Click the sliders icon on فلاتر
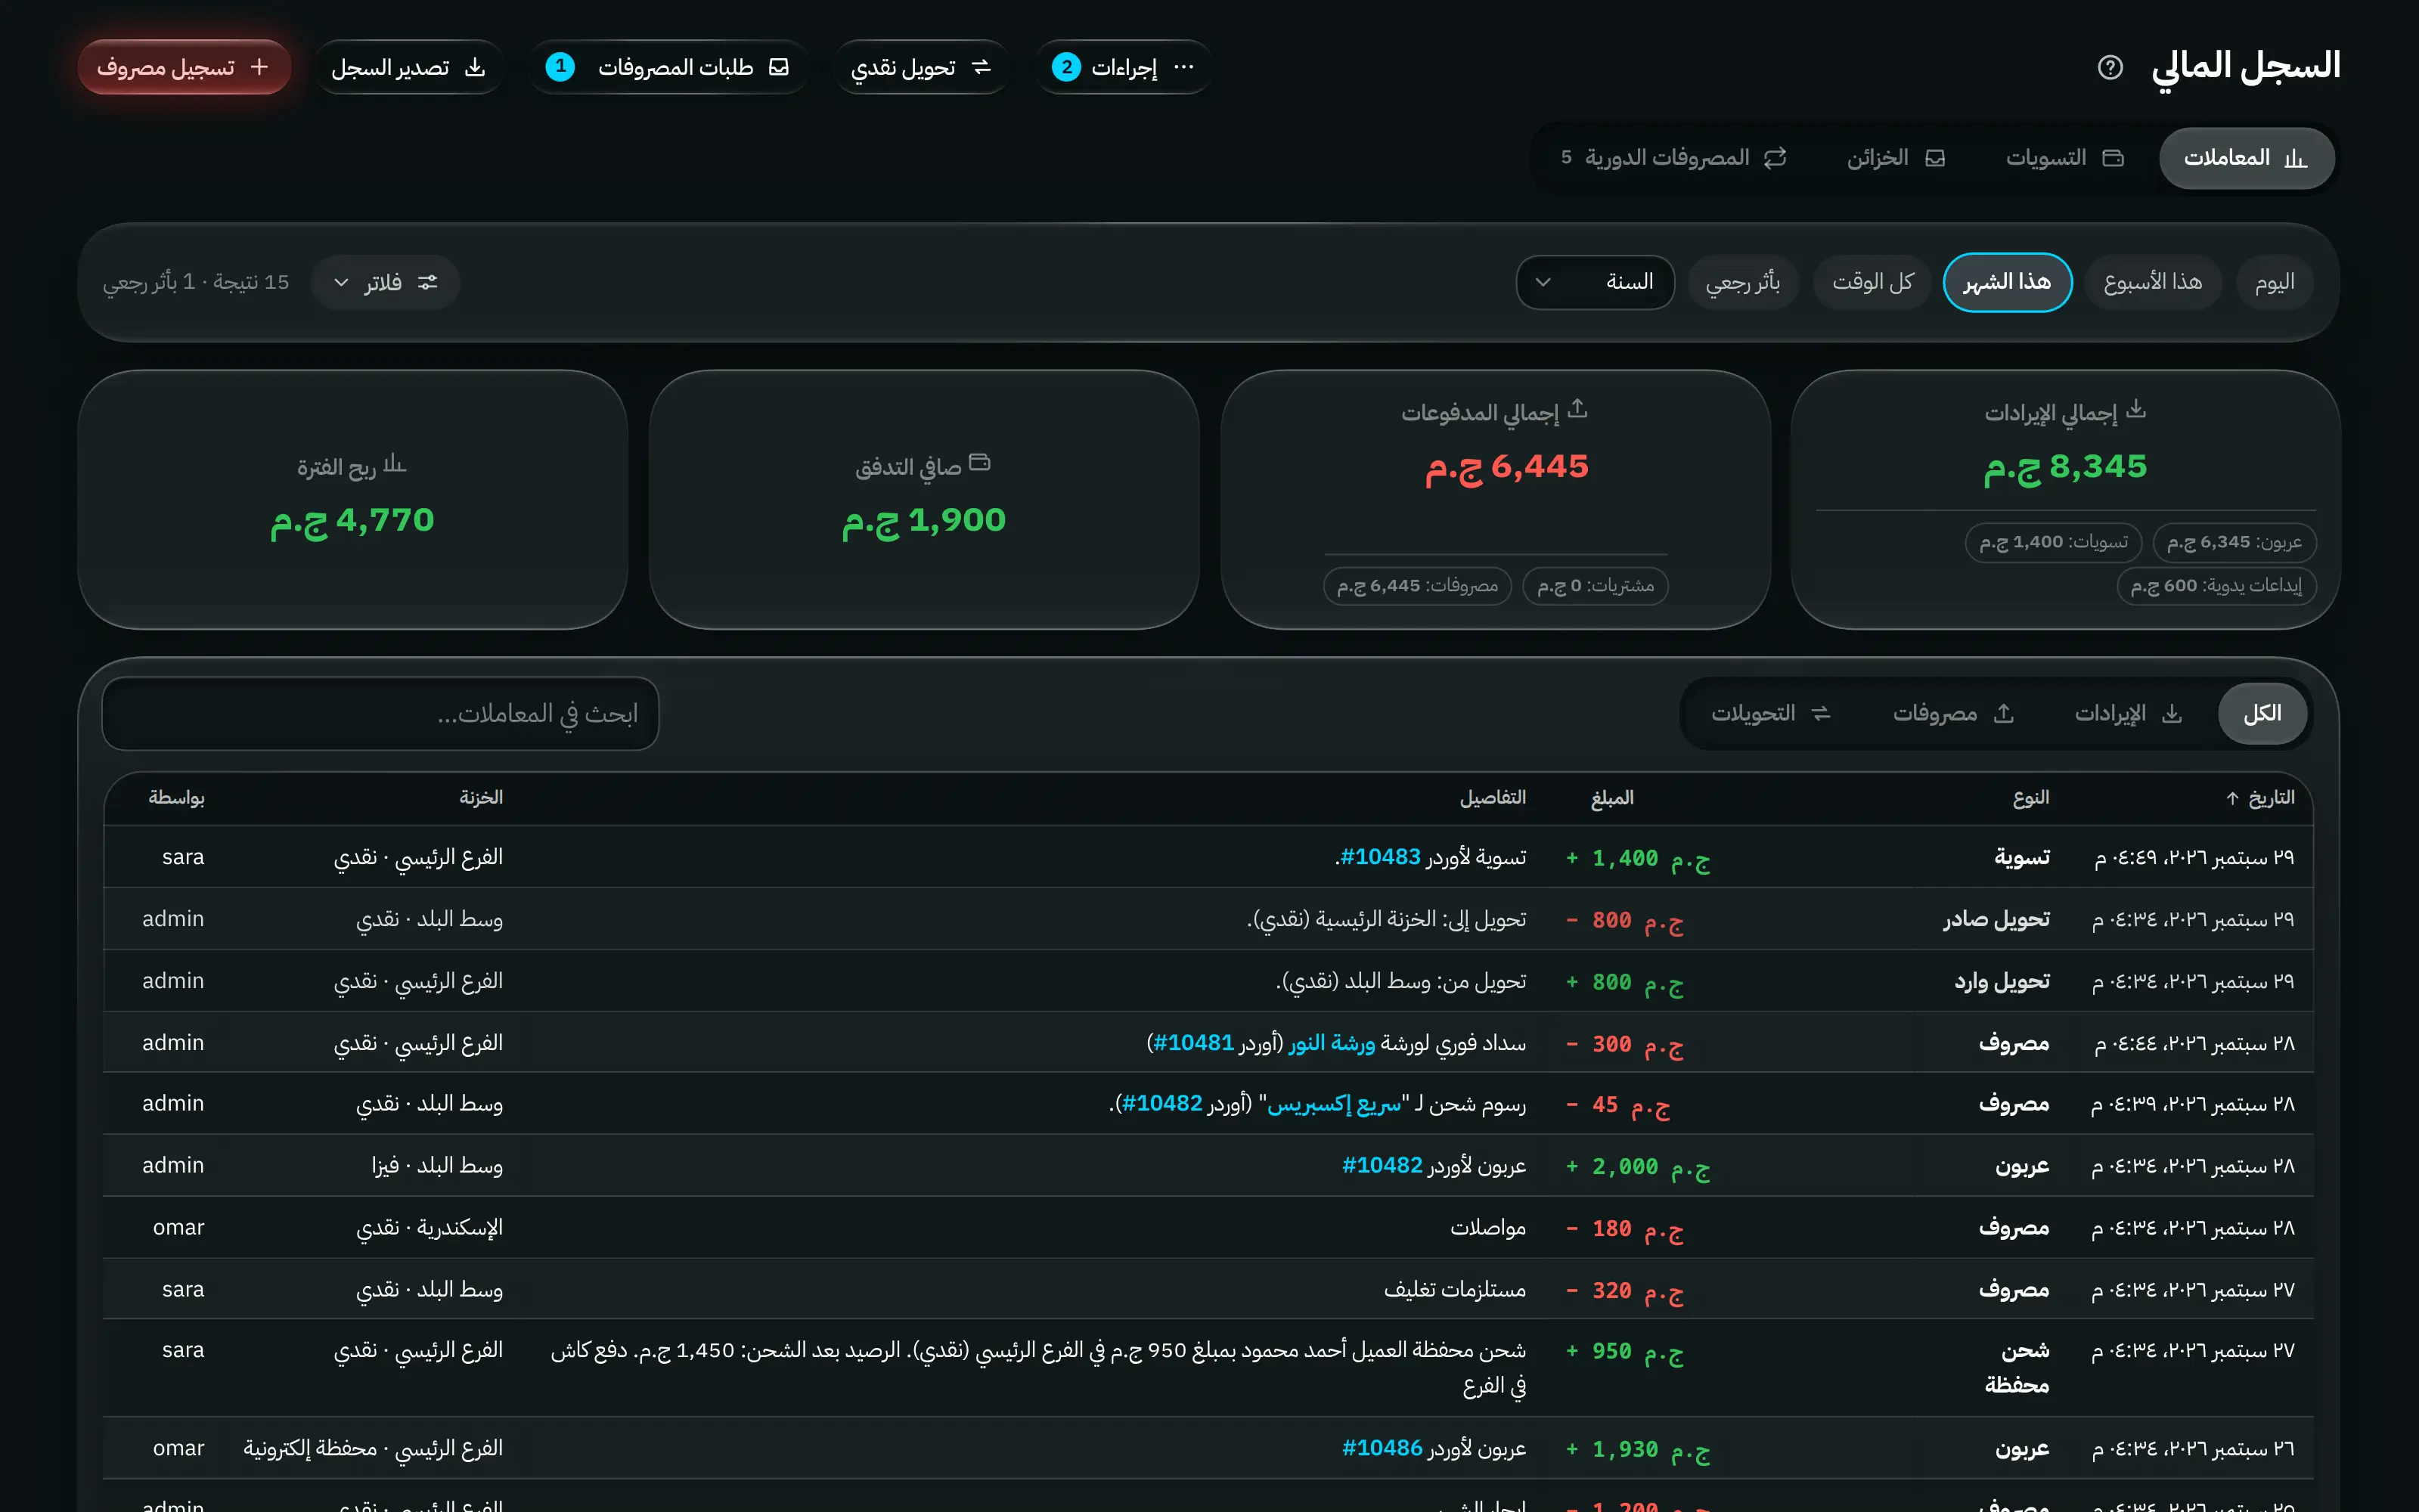Image resolution: width=2419 pixels, height=1512 pixels. (x=428, y=282)
